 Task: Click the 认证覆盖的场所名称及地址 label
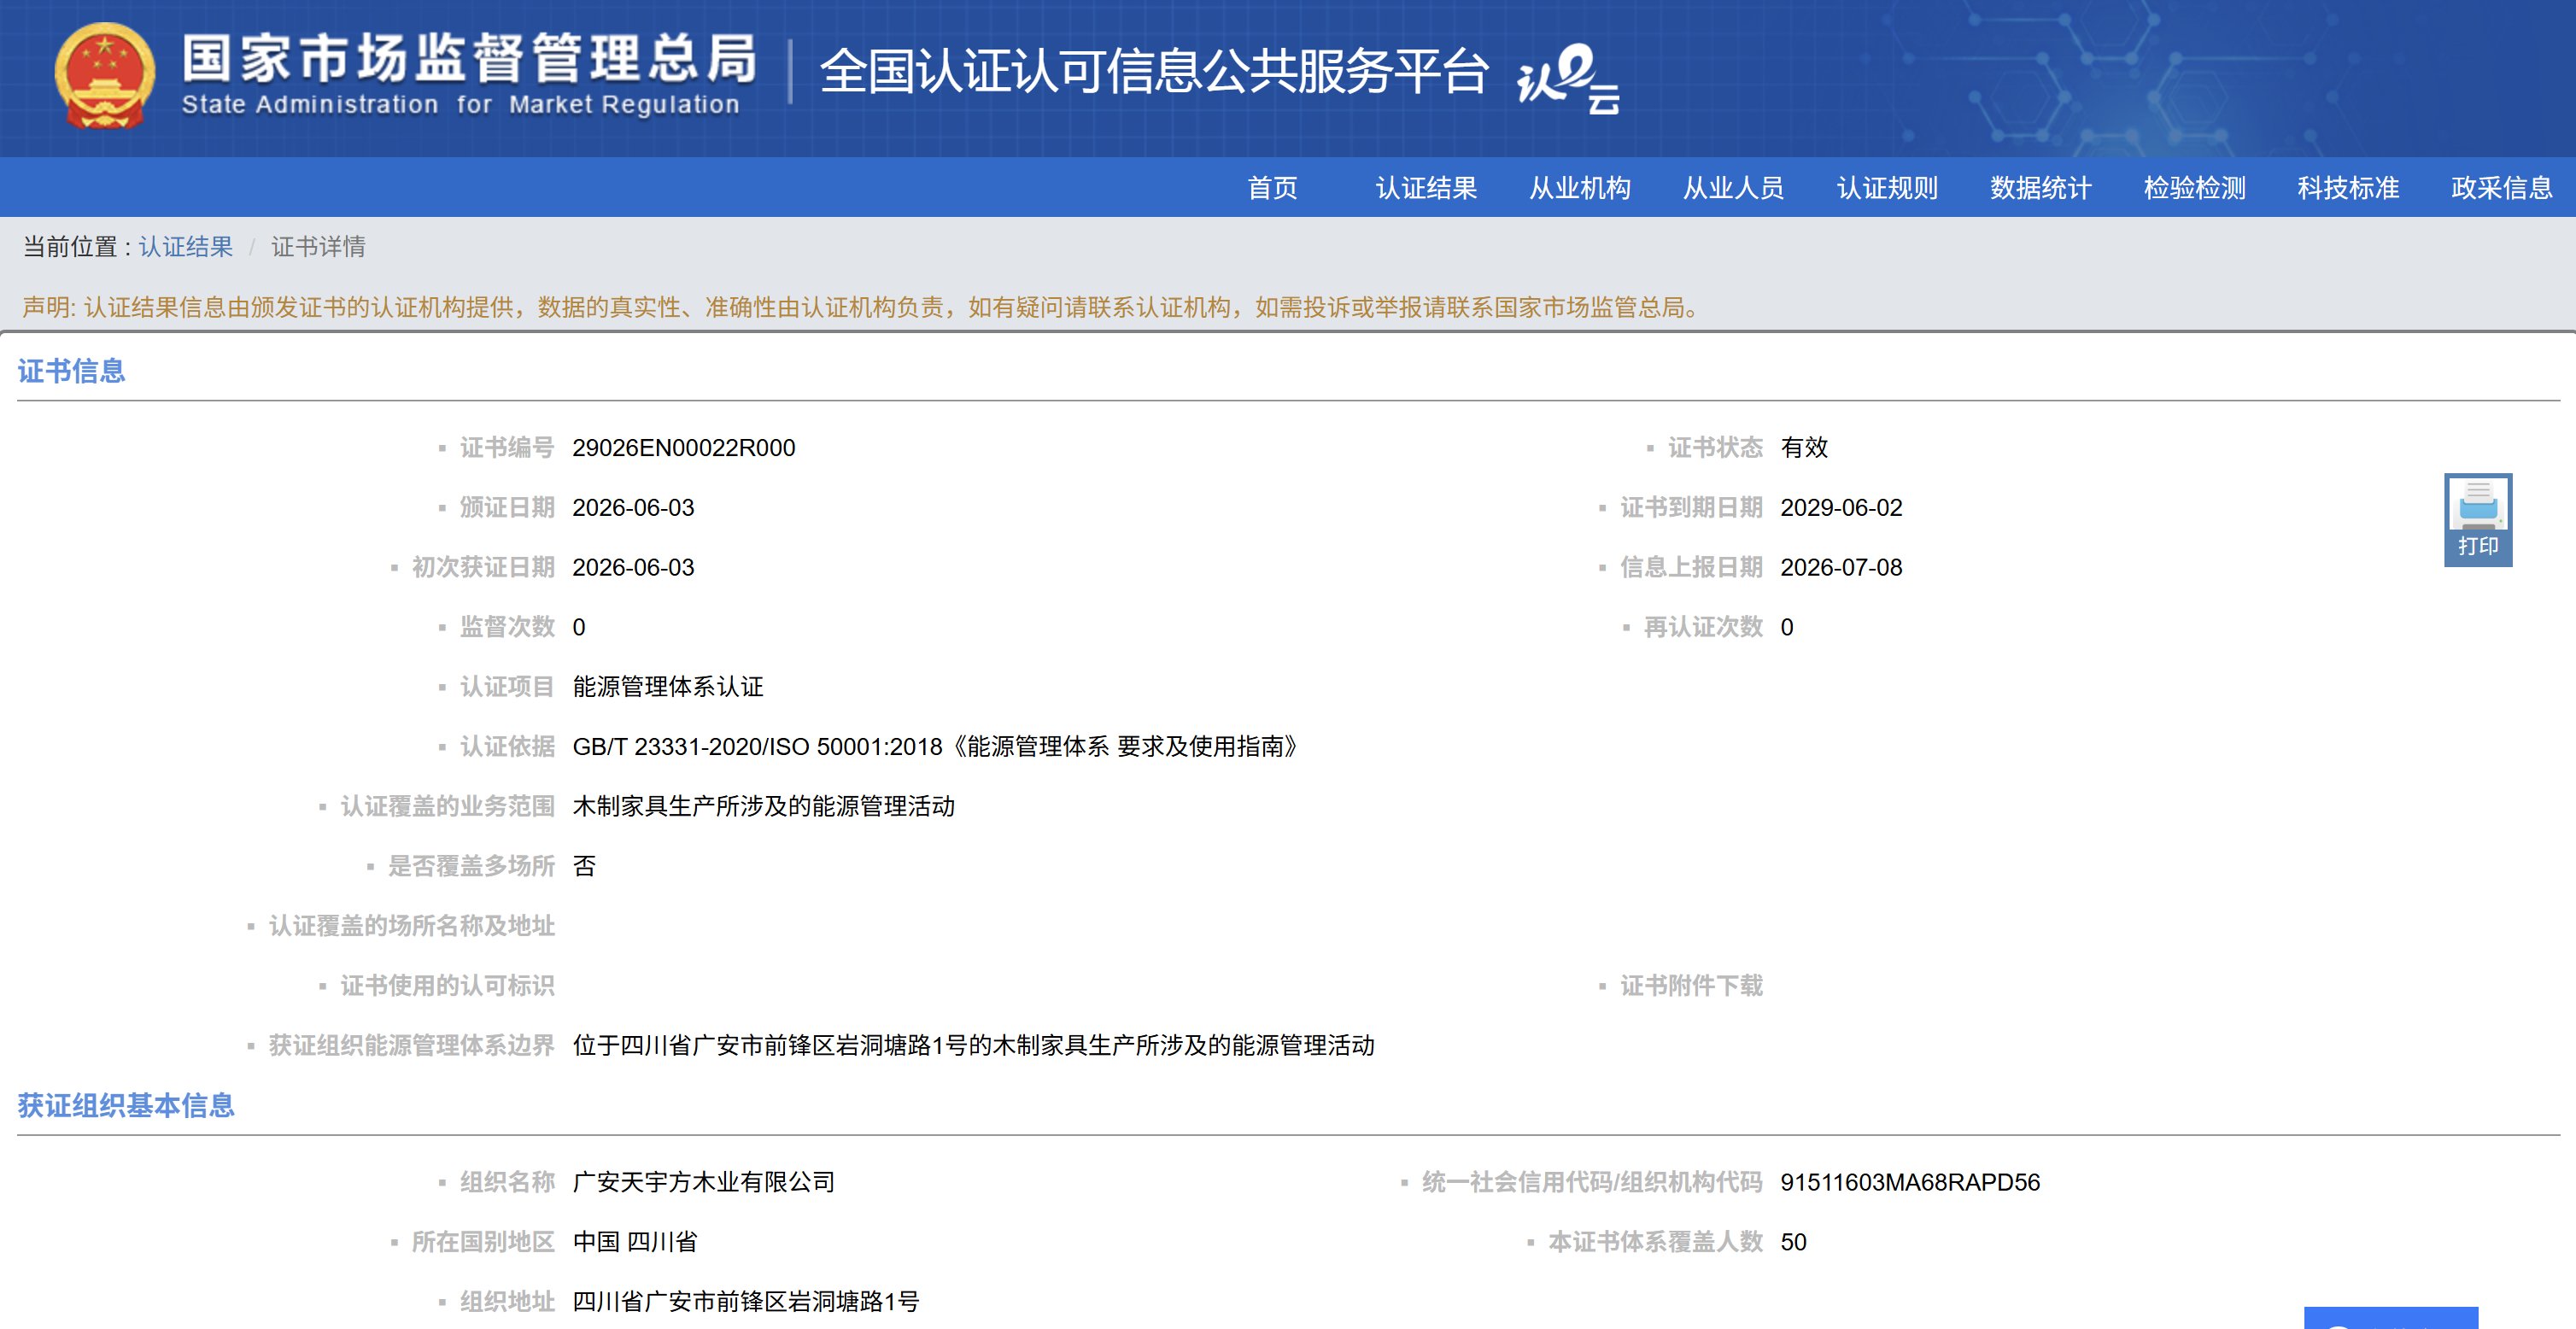tap(411, 926)
